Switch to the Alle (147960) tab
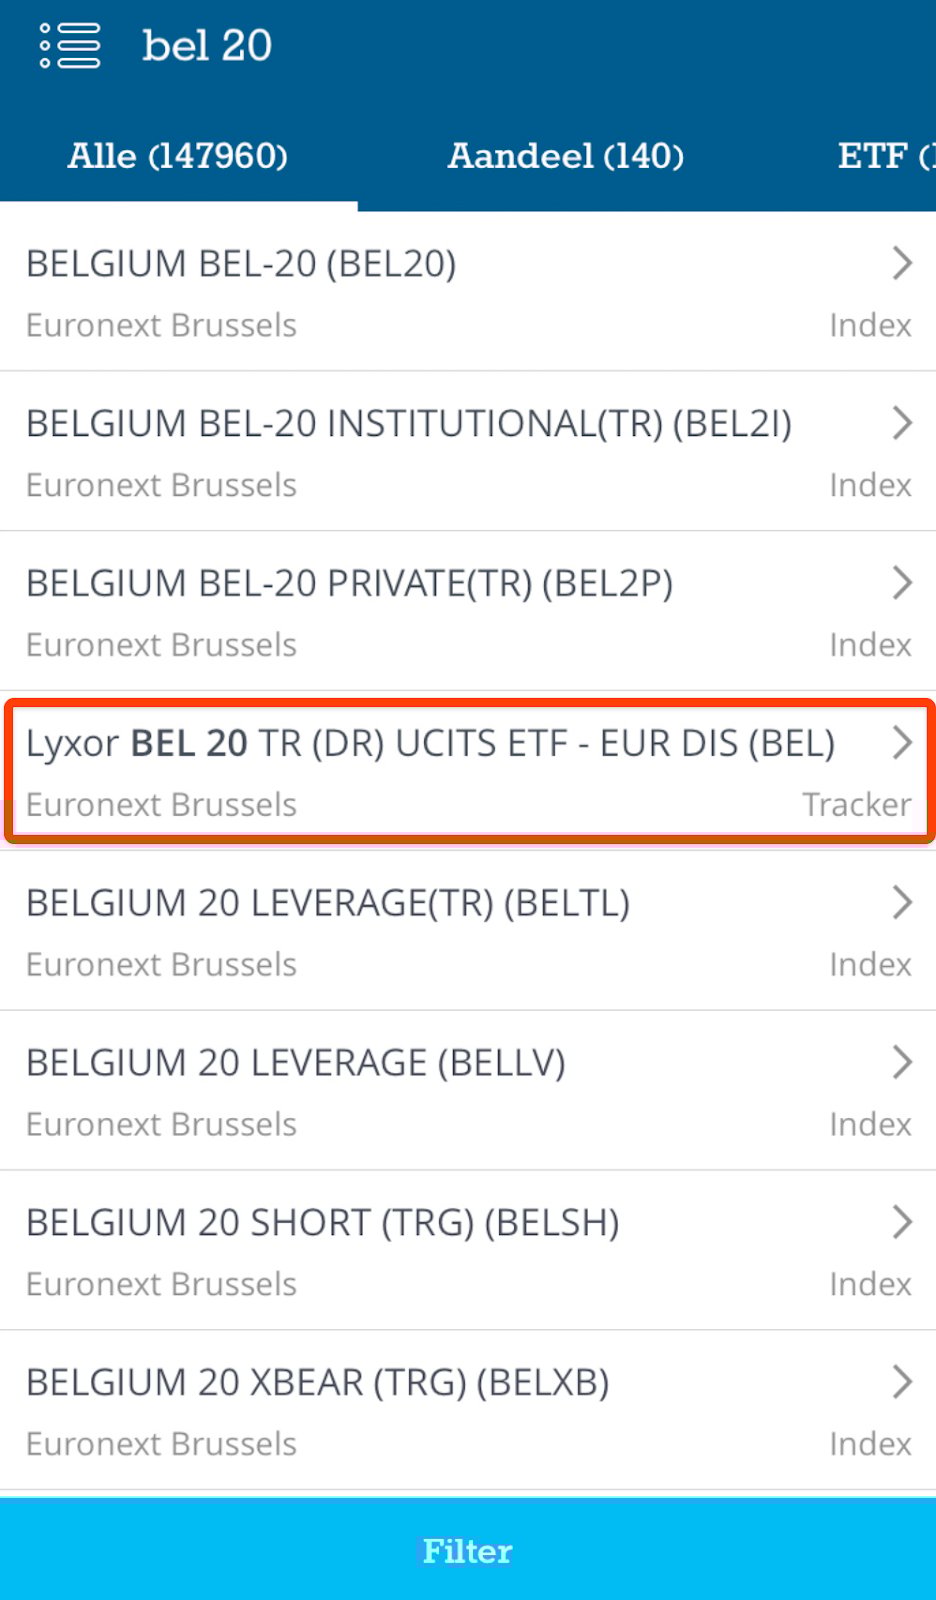936x1600 pixels. (178, 156)
